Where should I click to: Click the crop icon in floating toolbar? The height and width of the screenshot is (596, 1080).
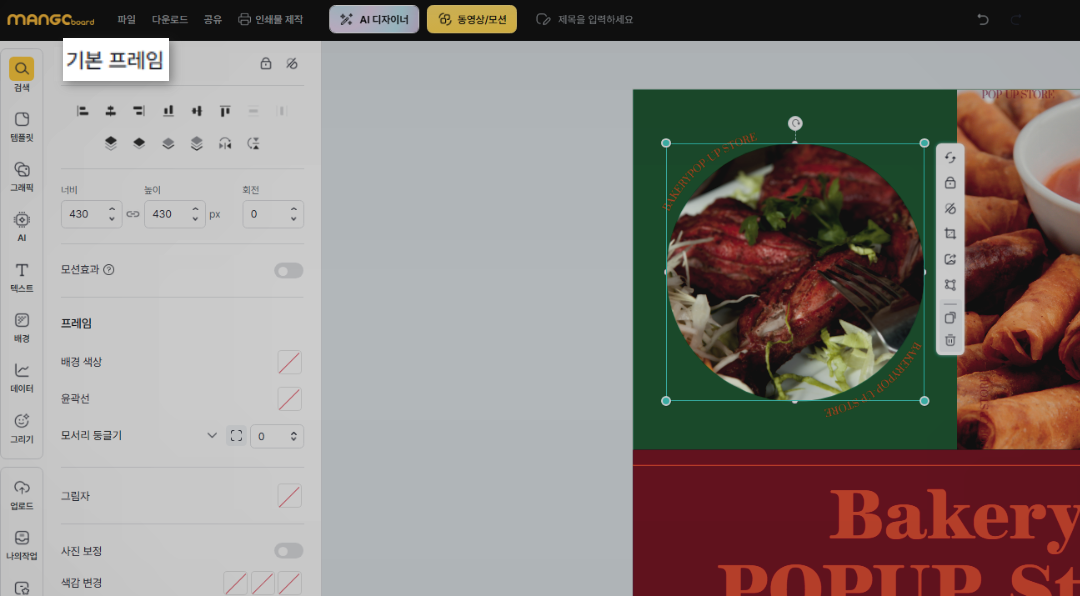click(950, 234)
